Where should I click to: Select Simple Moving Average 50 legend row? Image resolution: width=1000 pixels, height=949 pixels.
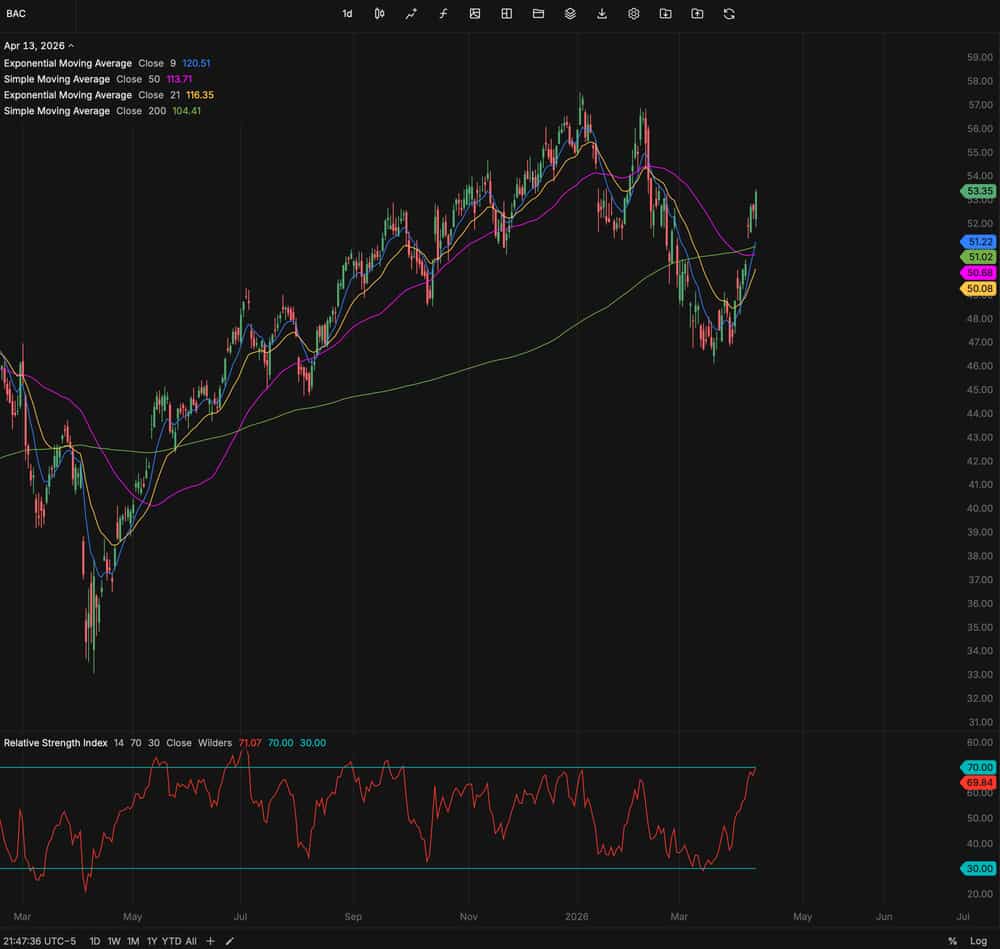(98, 79)
